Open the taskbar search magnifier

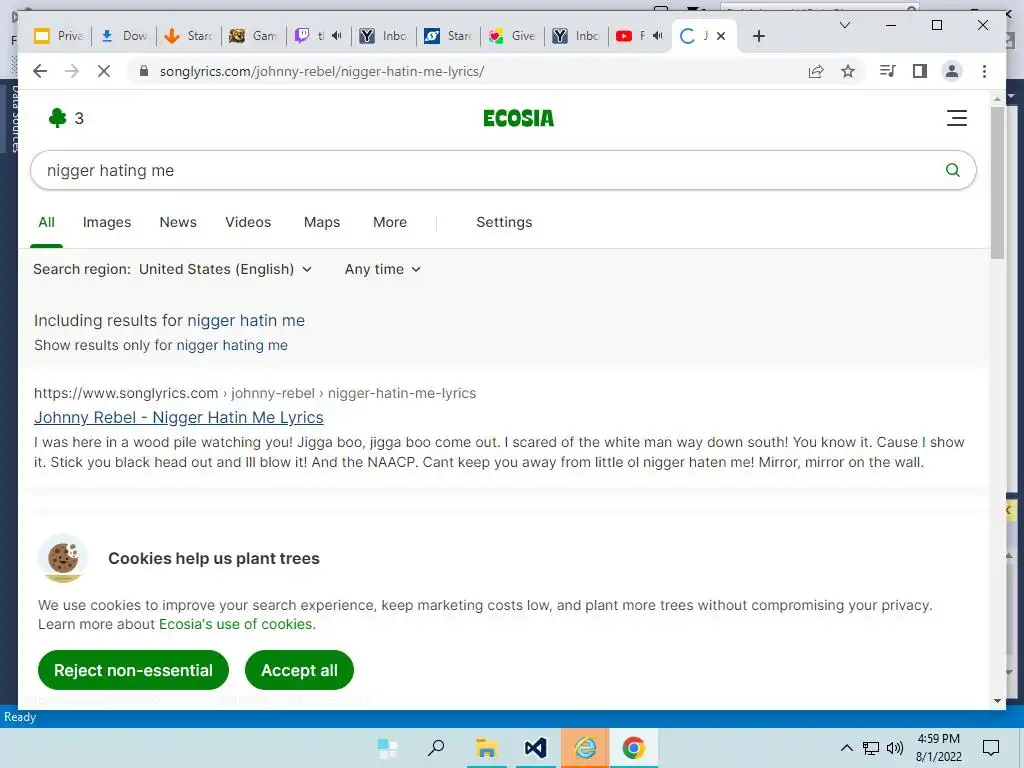[436, 748]
